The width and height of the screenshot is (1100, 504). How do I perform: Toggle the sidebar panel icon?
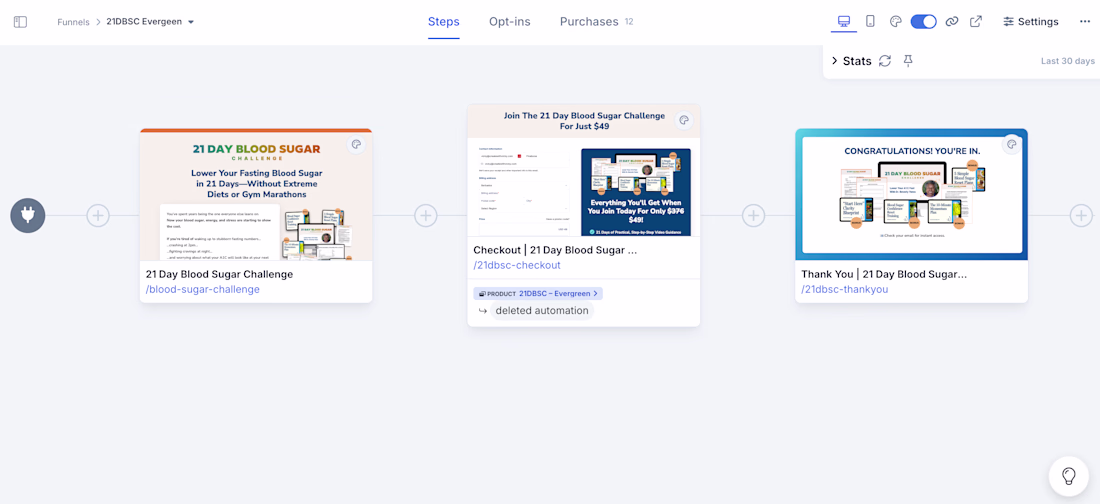pos(20,22)
